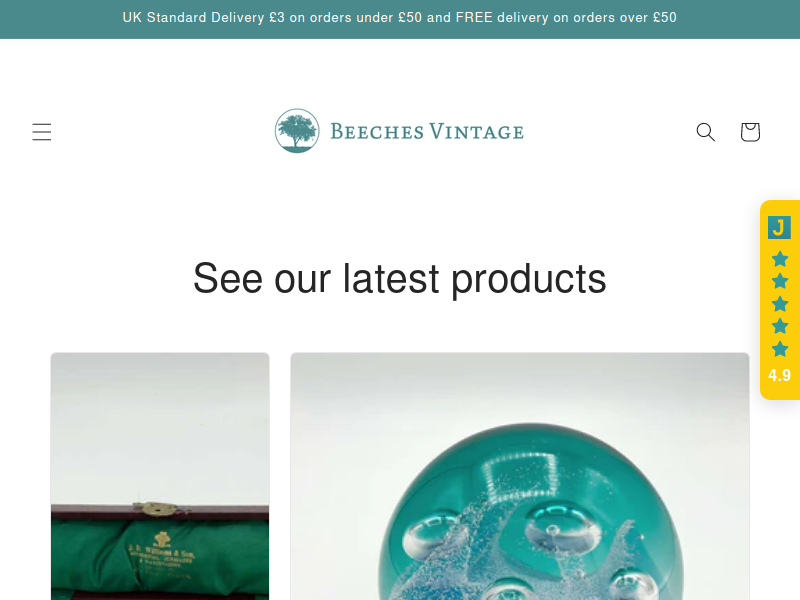Select the top star in reviews widget
Viewport: 800px width, 600px height.
[780, 259]
